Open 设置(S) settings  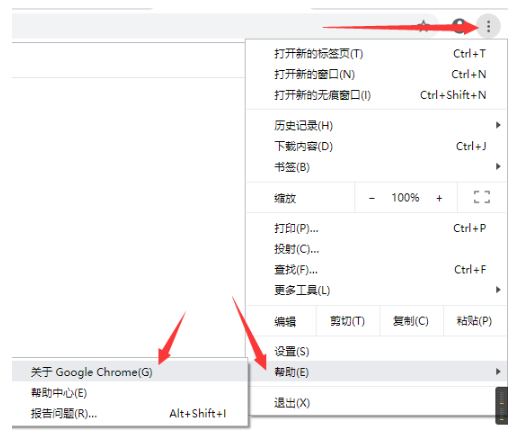(377, 351)
